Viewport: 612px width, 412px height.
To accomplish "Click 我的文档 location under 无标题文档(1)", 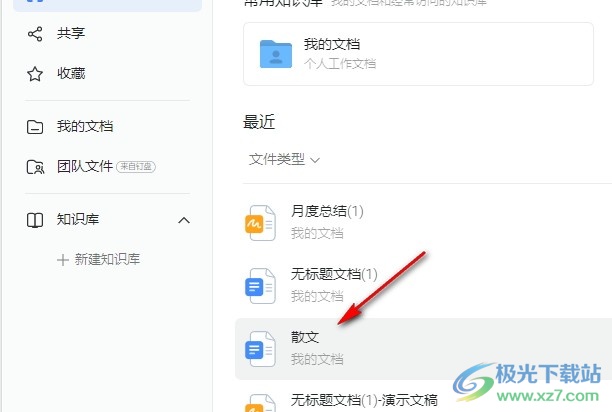I will [317, 297].
